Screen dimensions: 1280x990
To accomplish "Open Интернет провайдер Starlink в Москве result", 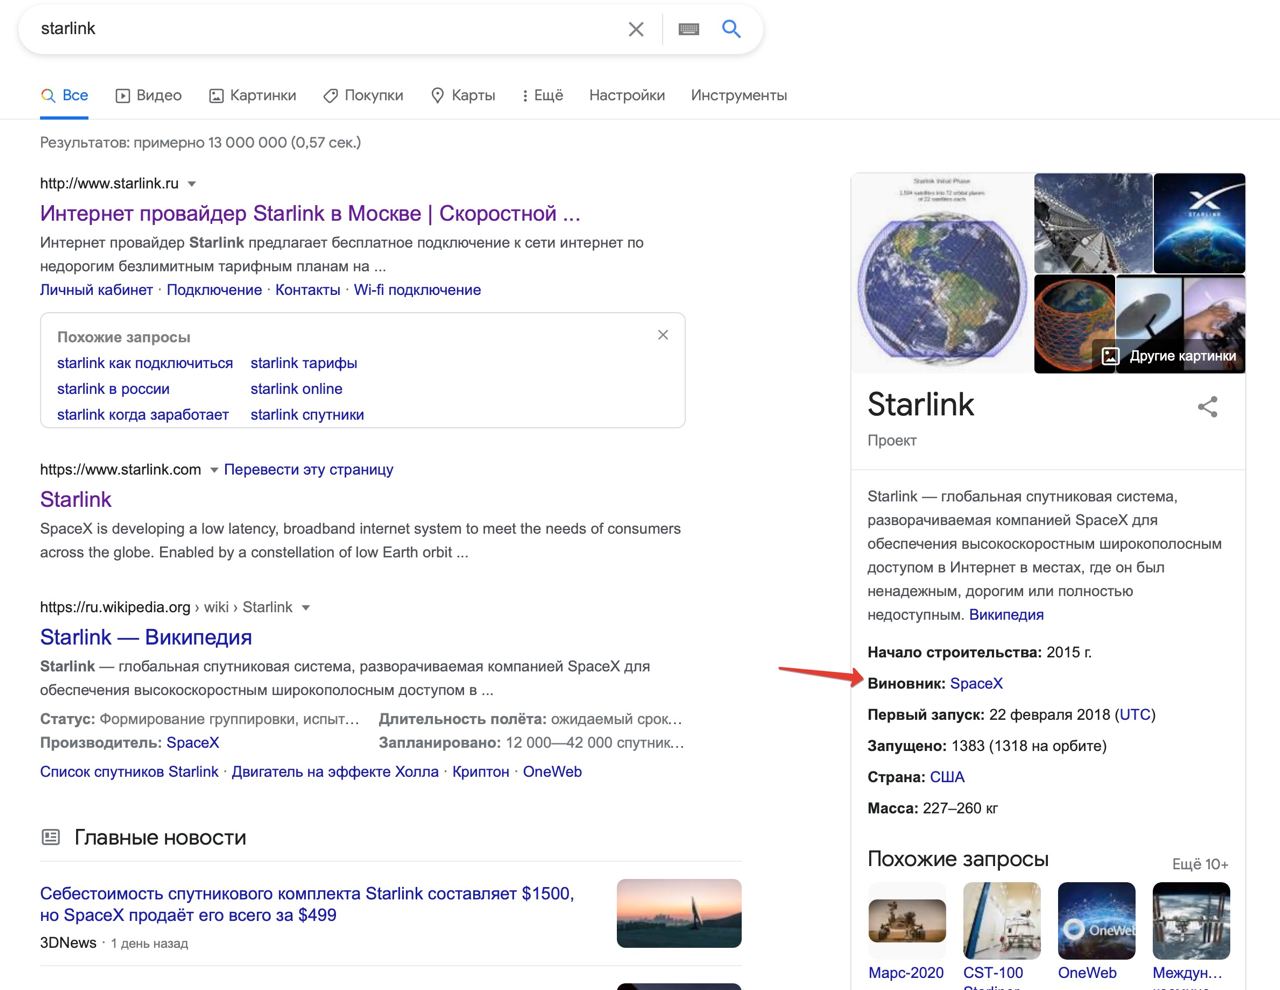I will [x=310, y=213].
